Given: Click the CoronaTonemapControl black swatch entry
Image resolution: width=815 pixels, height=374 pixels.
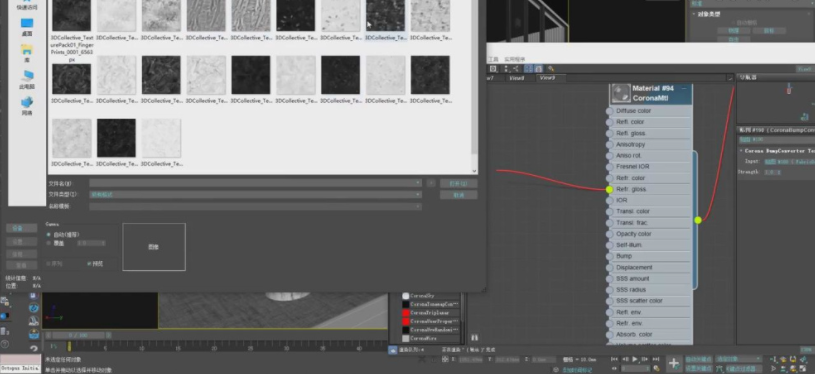Looking at the screenshot, I should coord(431,304).
